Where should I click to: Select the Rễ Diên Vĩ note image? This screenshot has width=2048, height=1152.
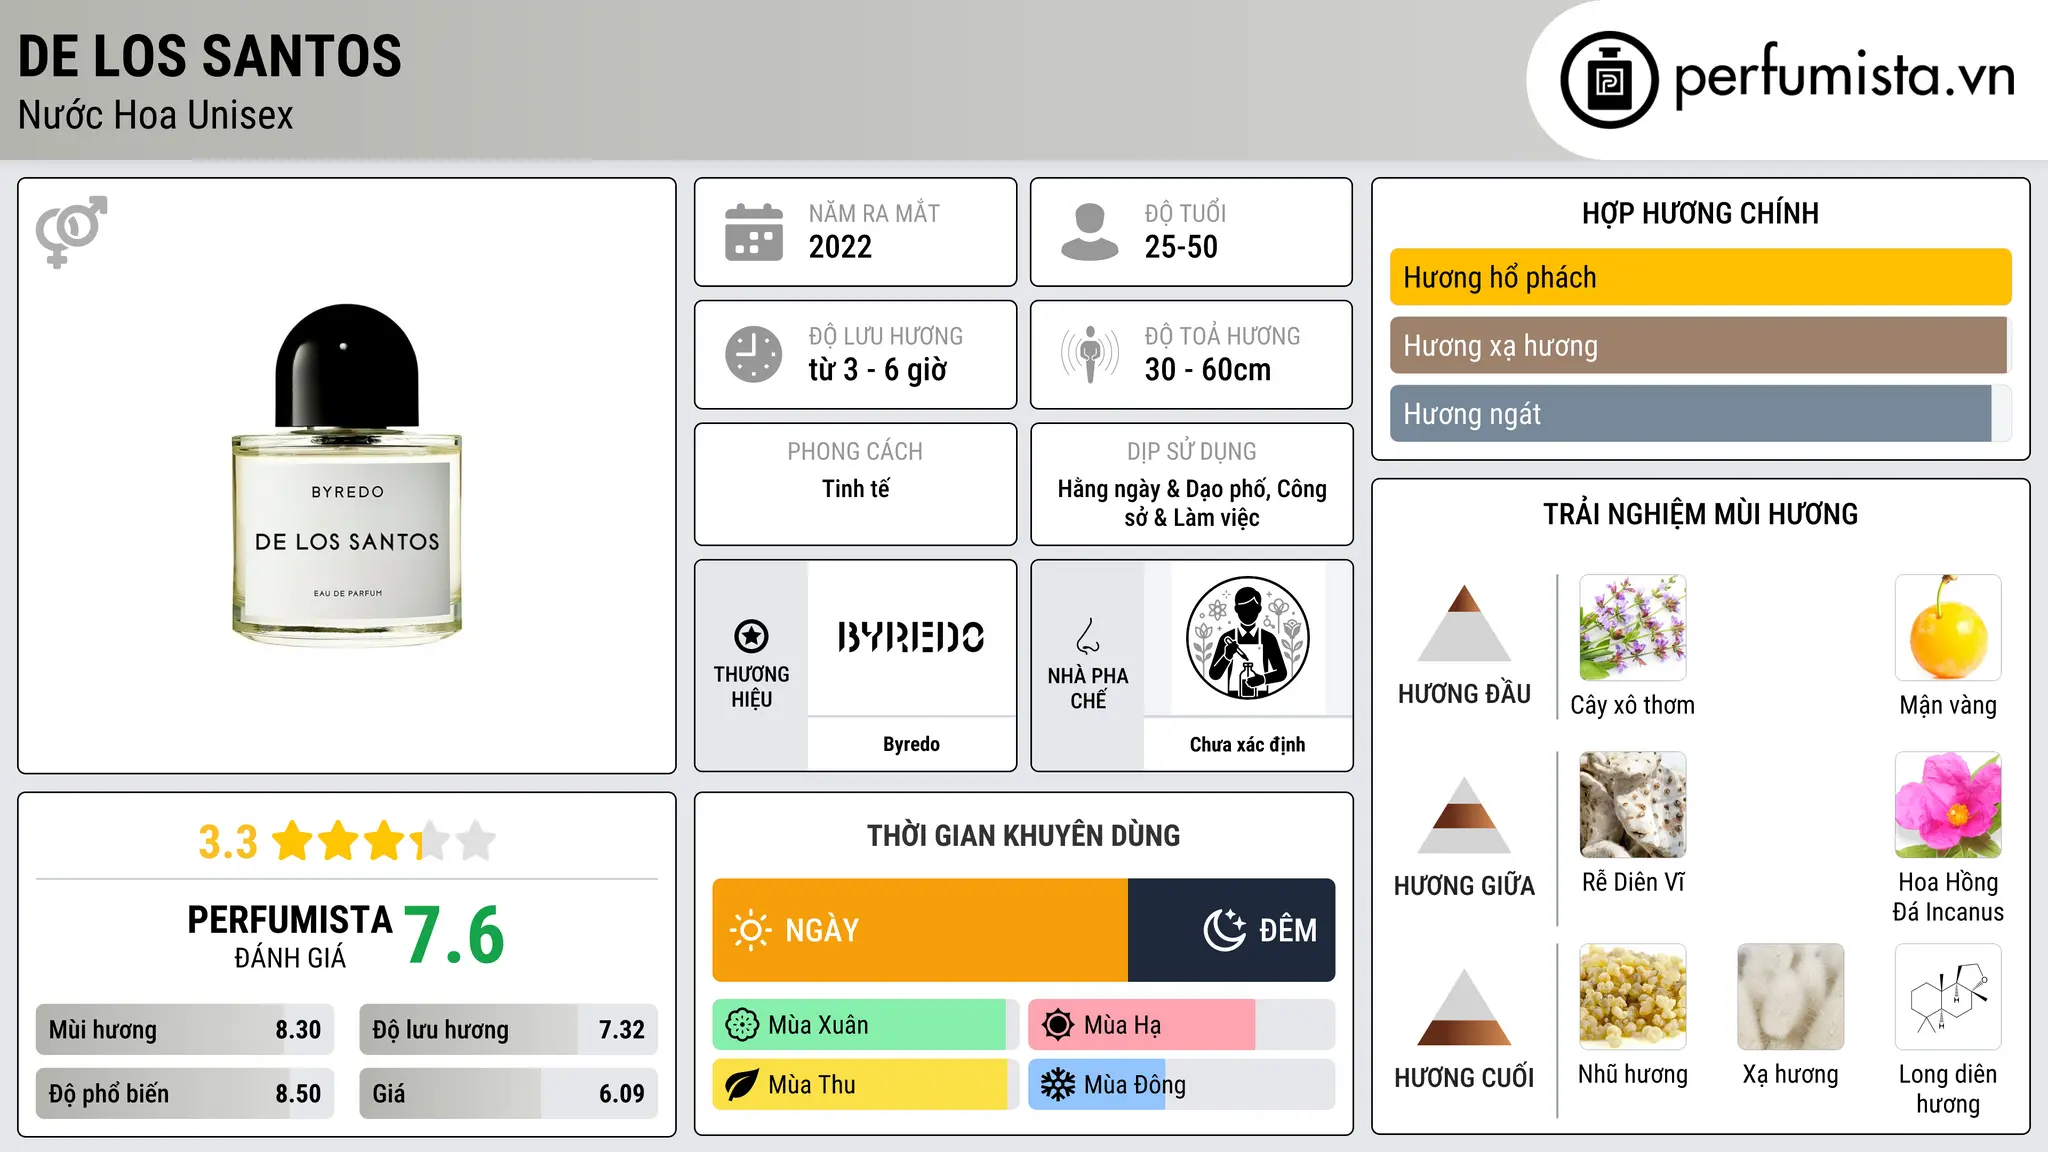coord(1633,805)
